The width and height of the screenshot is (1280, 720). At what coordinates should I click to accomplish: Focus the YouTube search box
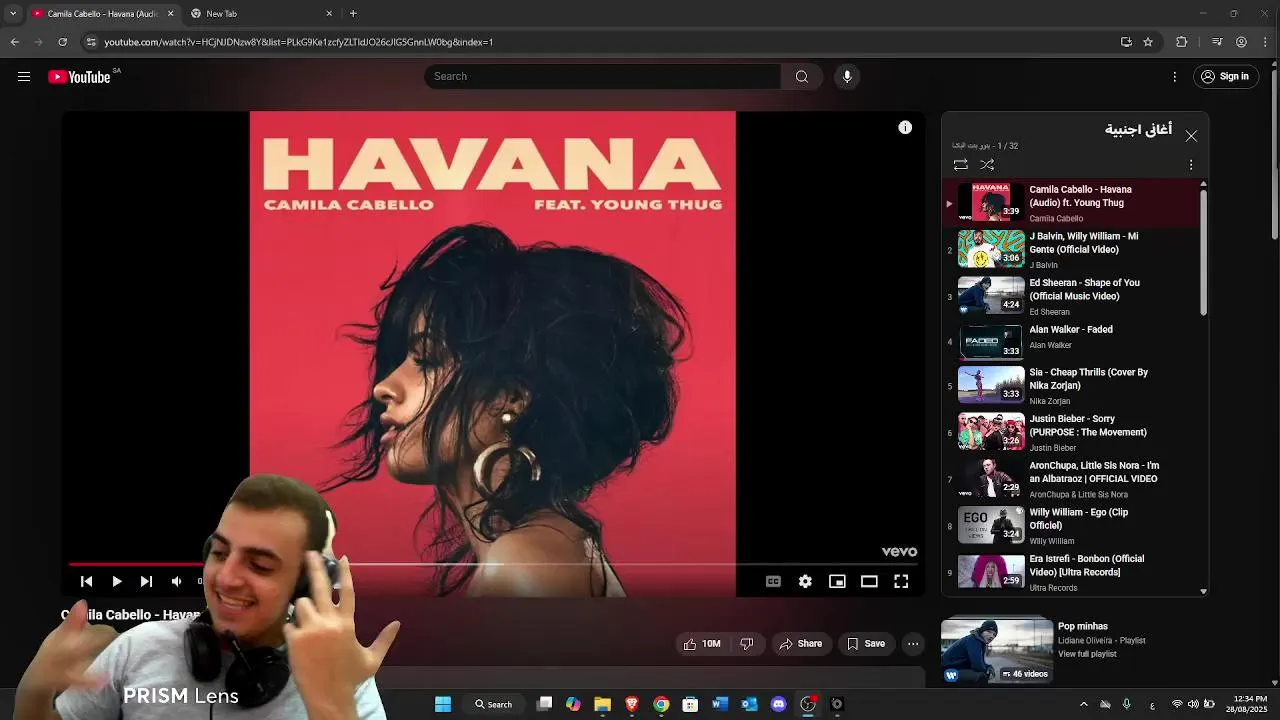(x=602, y=76)
